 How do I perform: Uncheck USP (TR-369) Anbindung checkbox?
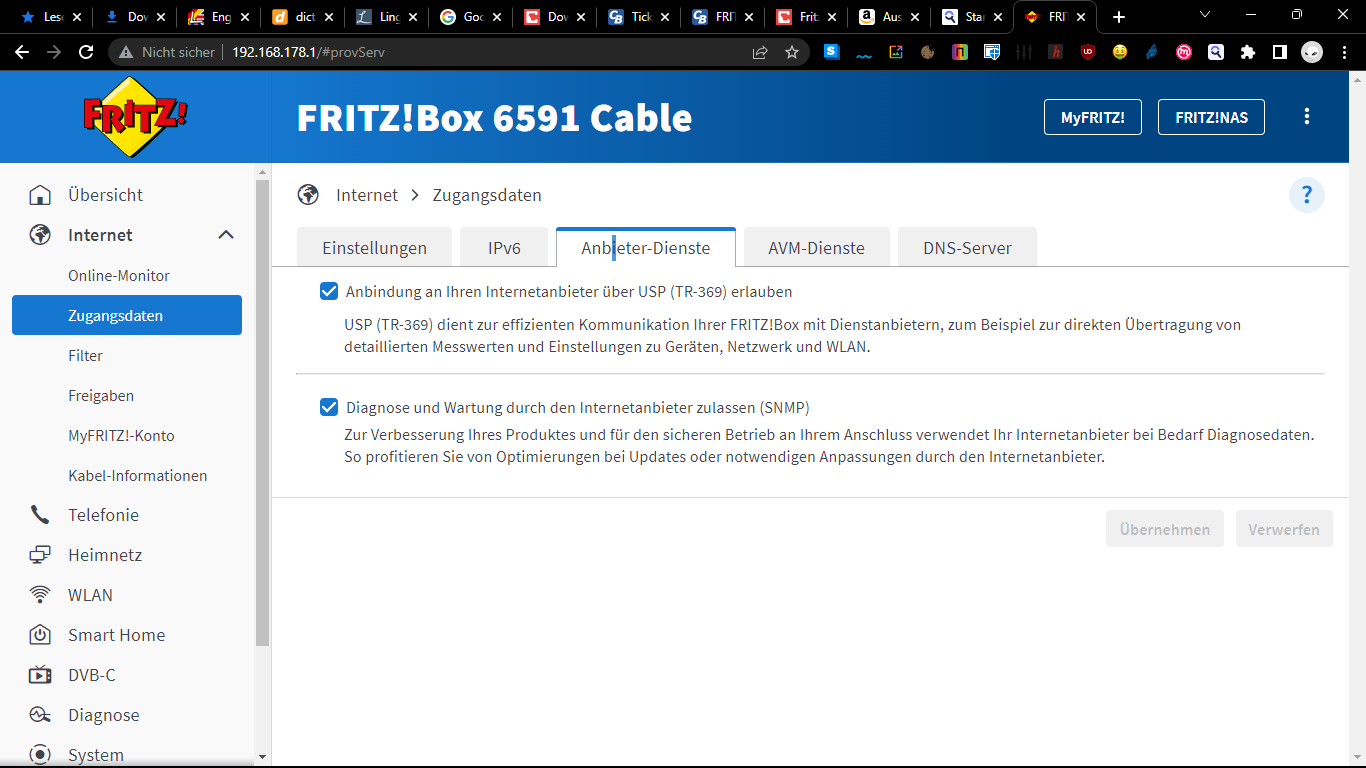pos(329,291)
